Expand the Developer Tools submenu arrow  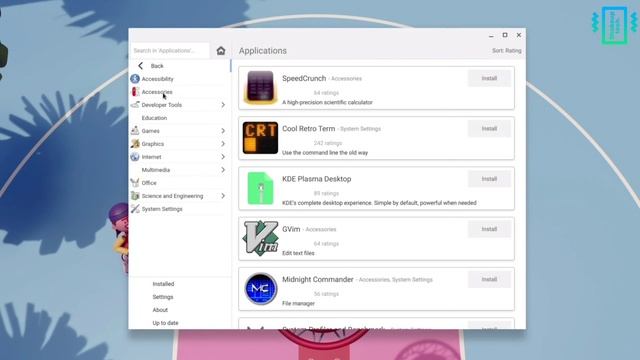[223, 105]
